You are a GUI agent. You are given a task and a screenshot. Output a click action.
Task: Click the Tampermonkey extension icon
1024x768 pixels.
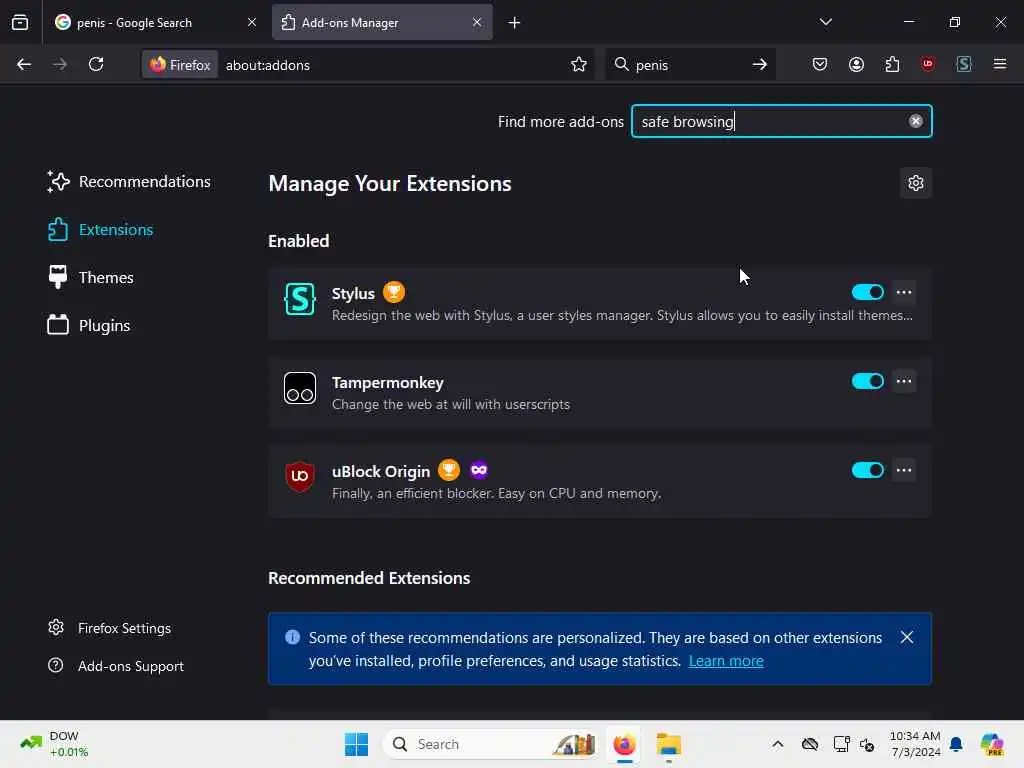pyautogui.click(x=300, y=388)
